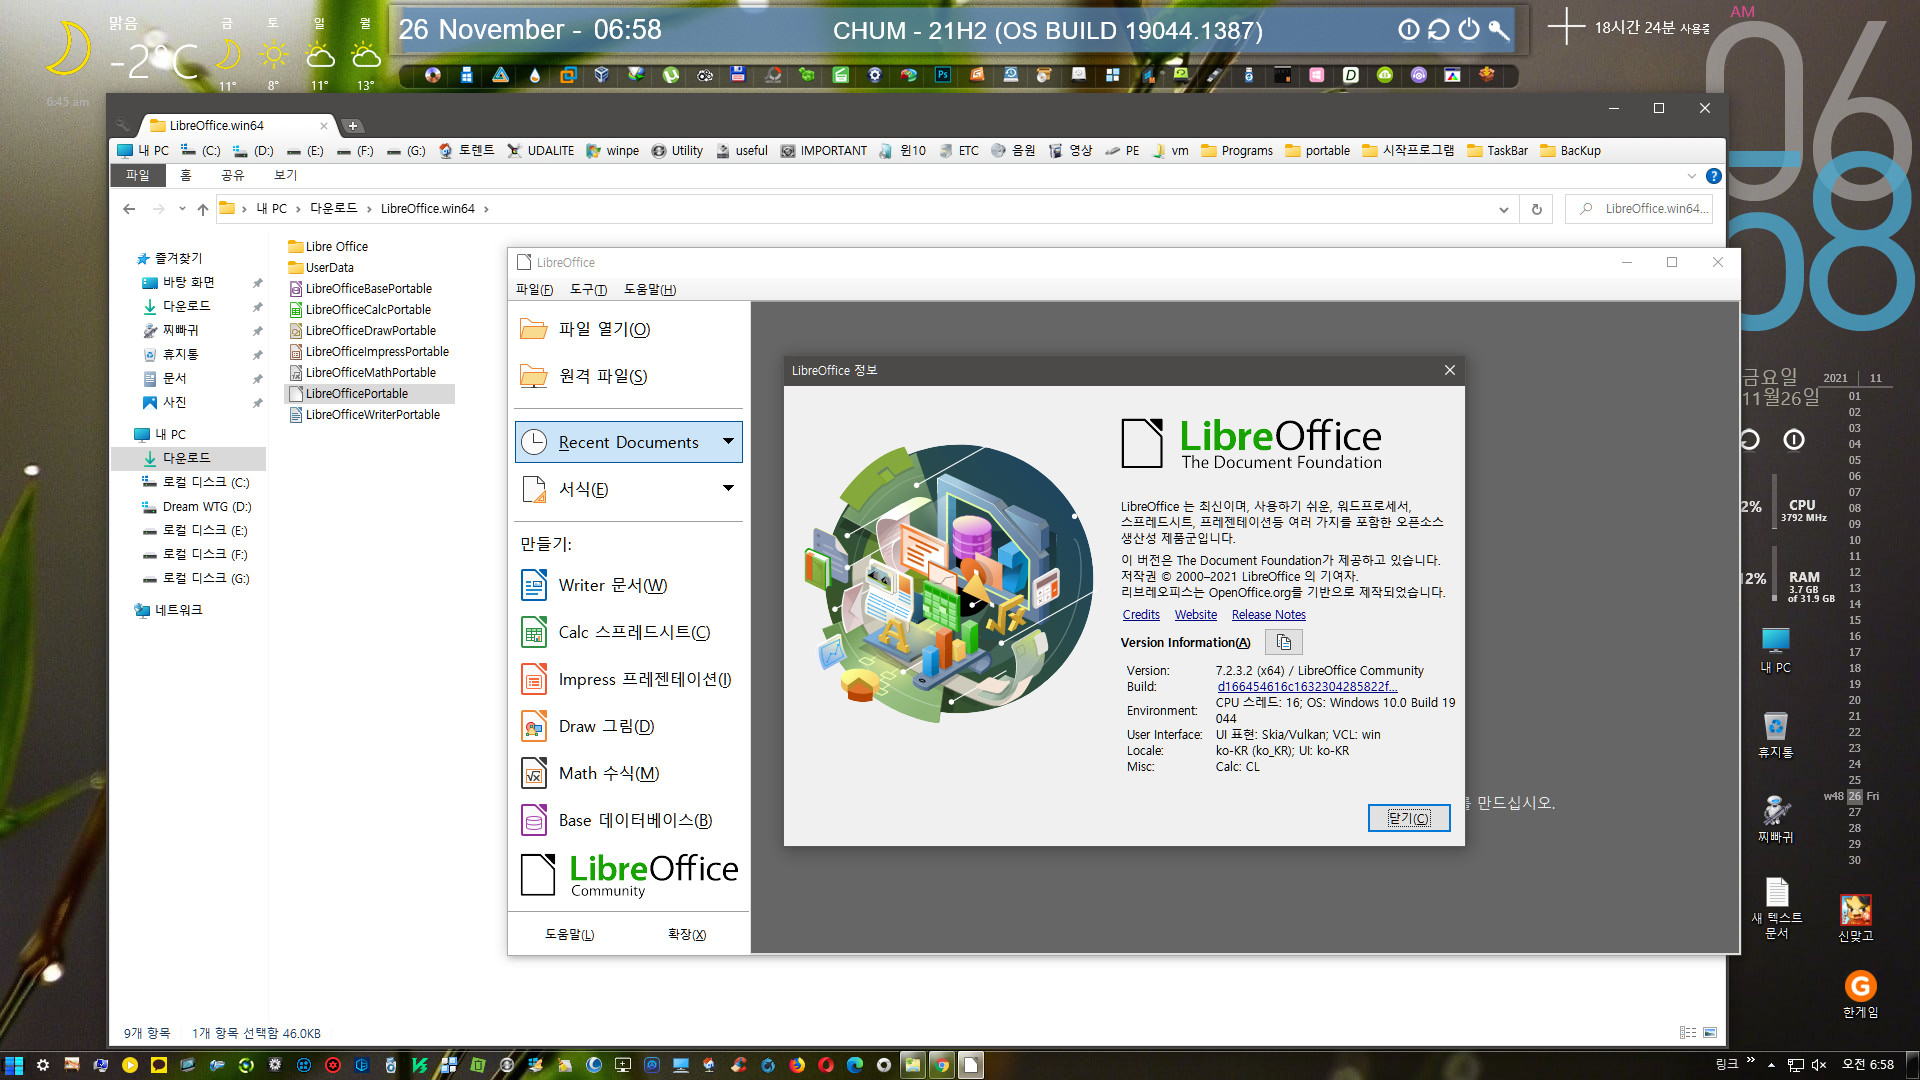The width and height of the screenshot is (1920, 1080).
Task: Click the wrench settings icon in top bar
Action: pyautogui.click(x=1498, y=30)
